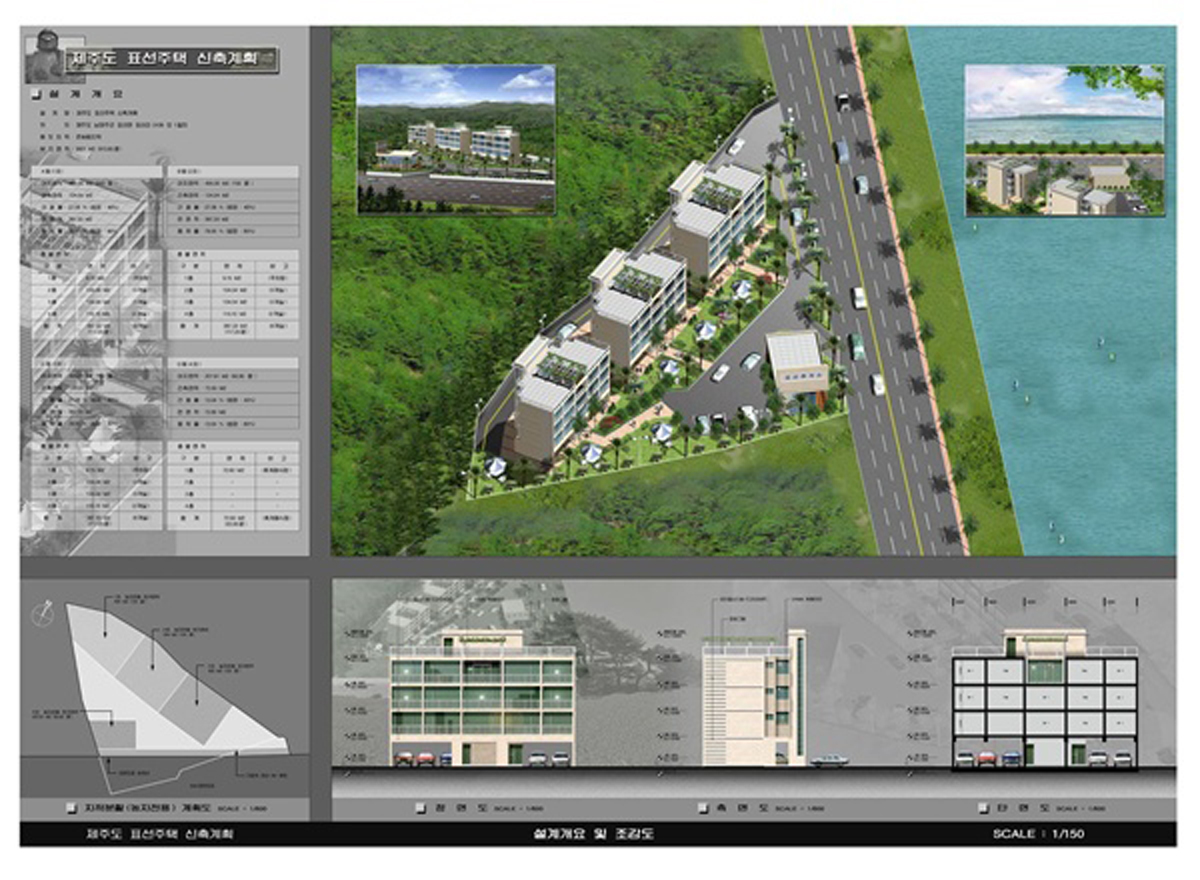The image size is (1200, 880).
Task: Click the SCALE : 1/150 footer text
Action: point(1038,833)
